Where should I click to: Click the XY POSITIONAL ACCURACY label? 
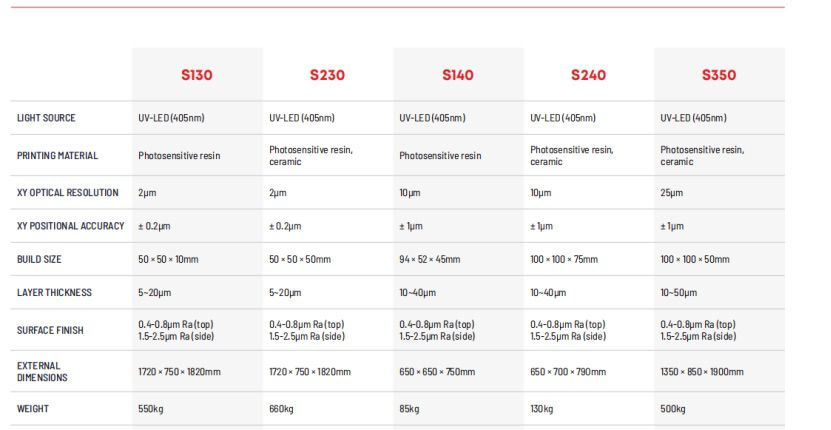tap(71, 226)
